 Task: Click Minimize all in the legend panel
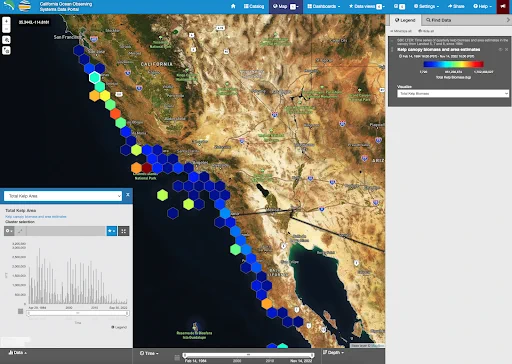point(401,31)
